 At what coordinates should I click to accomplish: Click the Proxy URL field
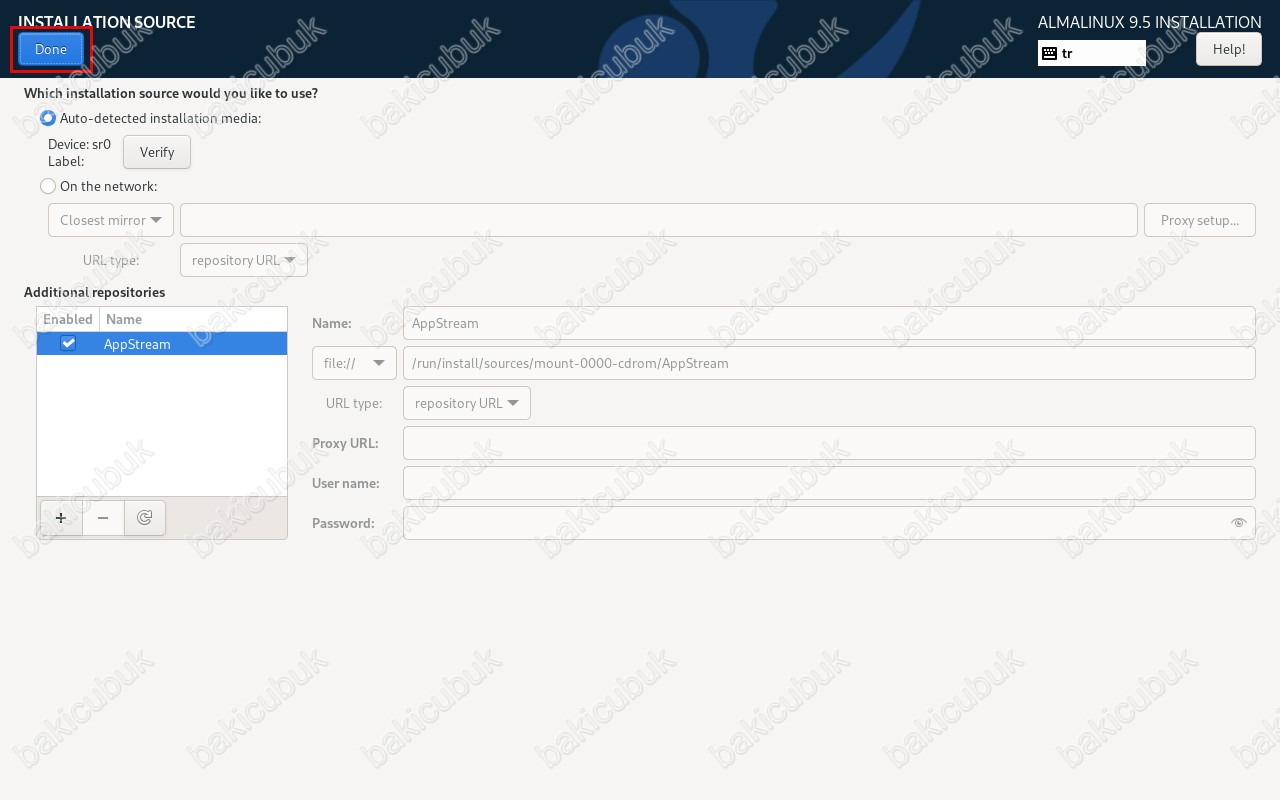pyautogui.click(x=829, y=443)
